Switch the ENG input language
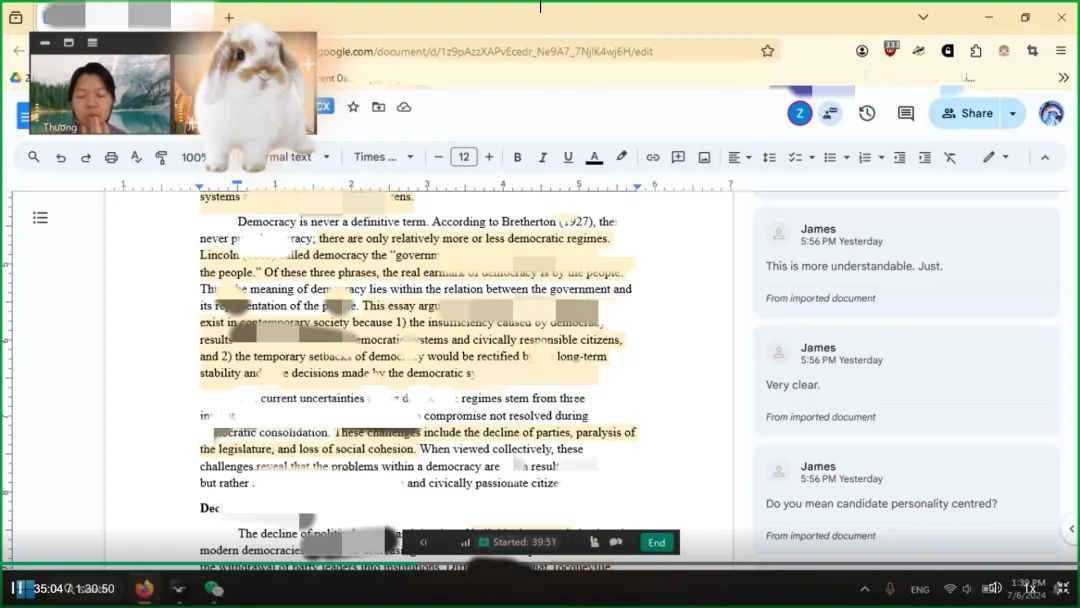 (920, 589)
